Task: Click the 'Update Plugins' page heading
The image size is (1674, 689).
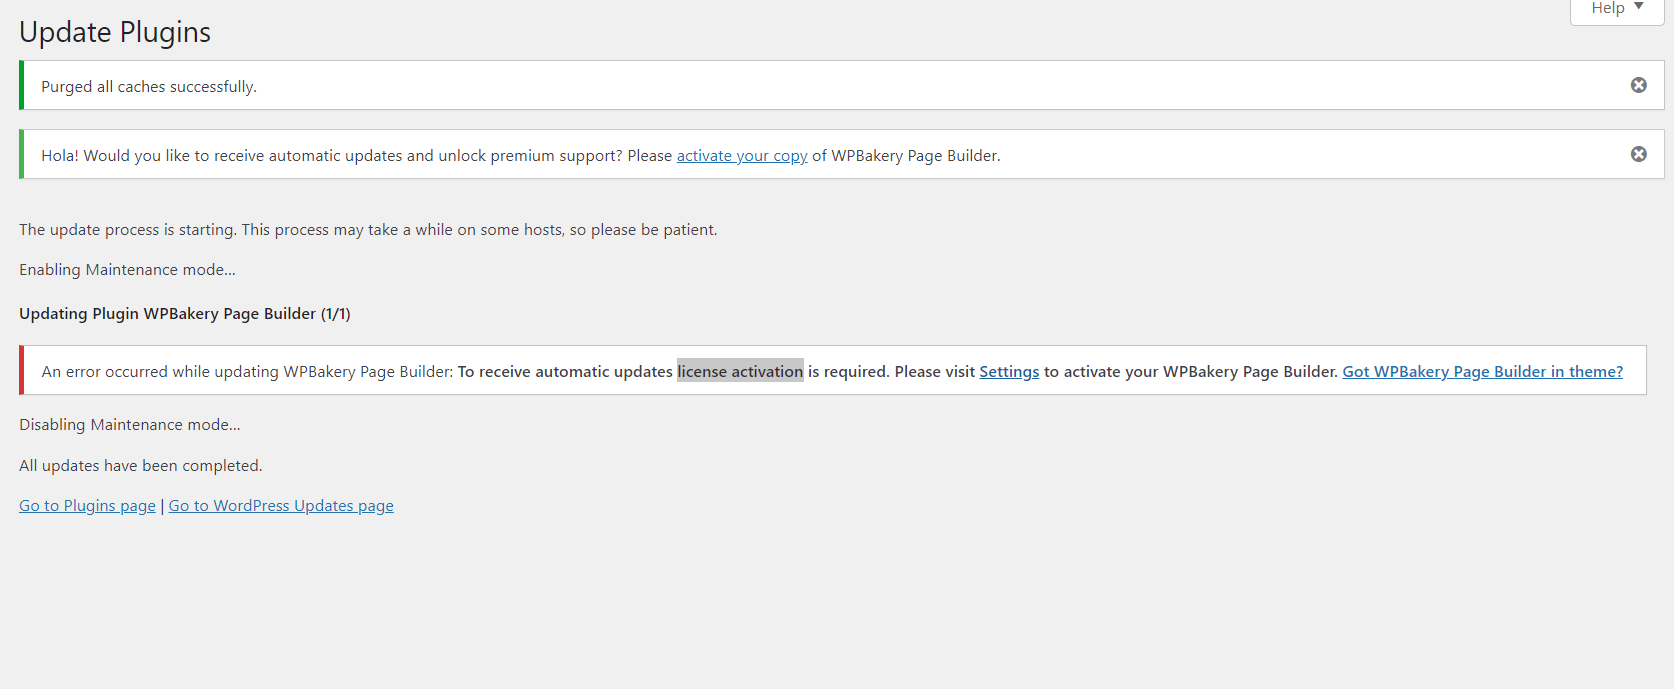Action: 115,32
